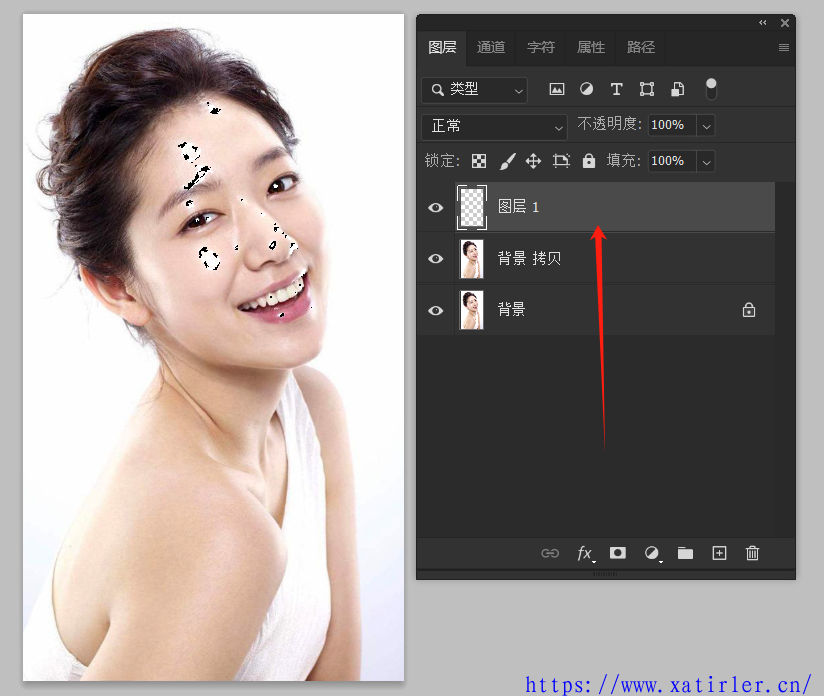Select the 图层 1 layer name
The width and height of the screenshot is (824, 696).
(x=518, y=207)
